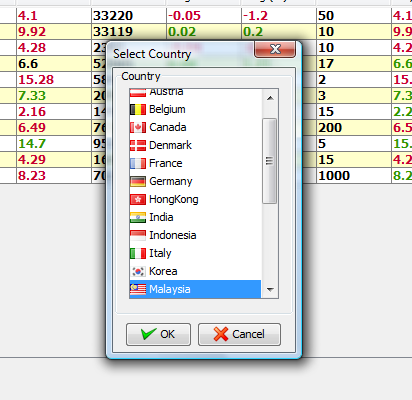
Task: Click the scrollbar up arrow
Action: 270,98
